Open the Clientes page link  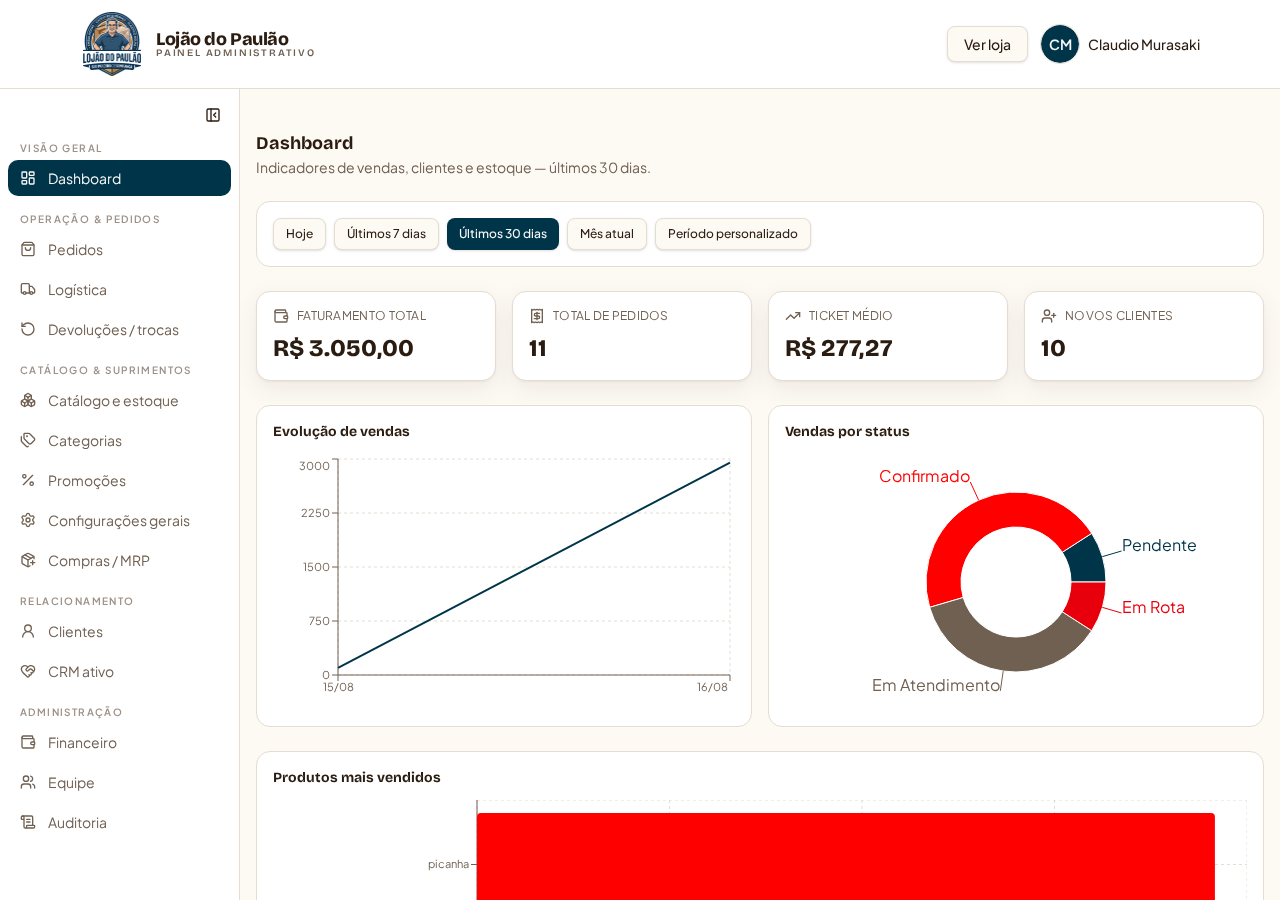click(119, 631)
